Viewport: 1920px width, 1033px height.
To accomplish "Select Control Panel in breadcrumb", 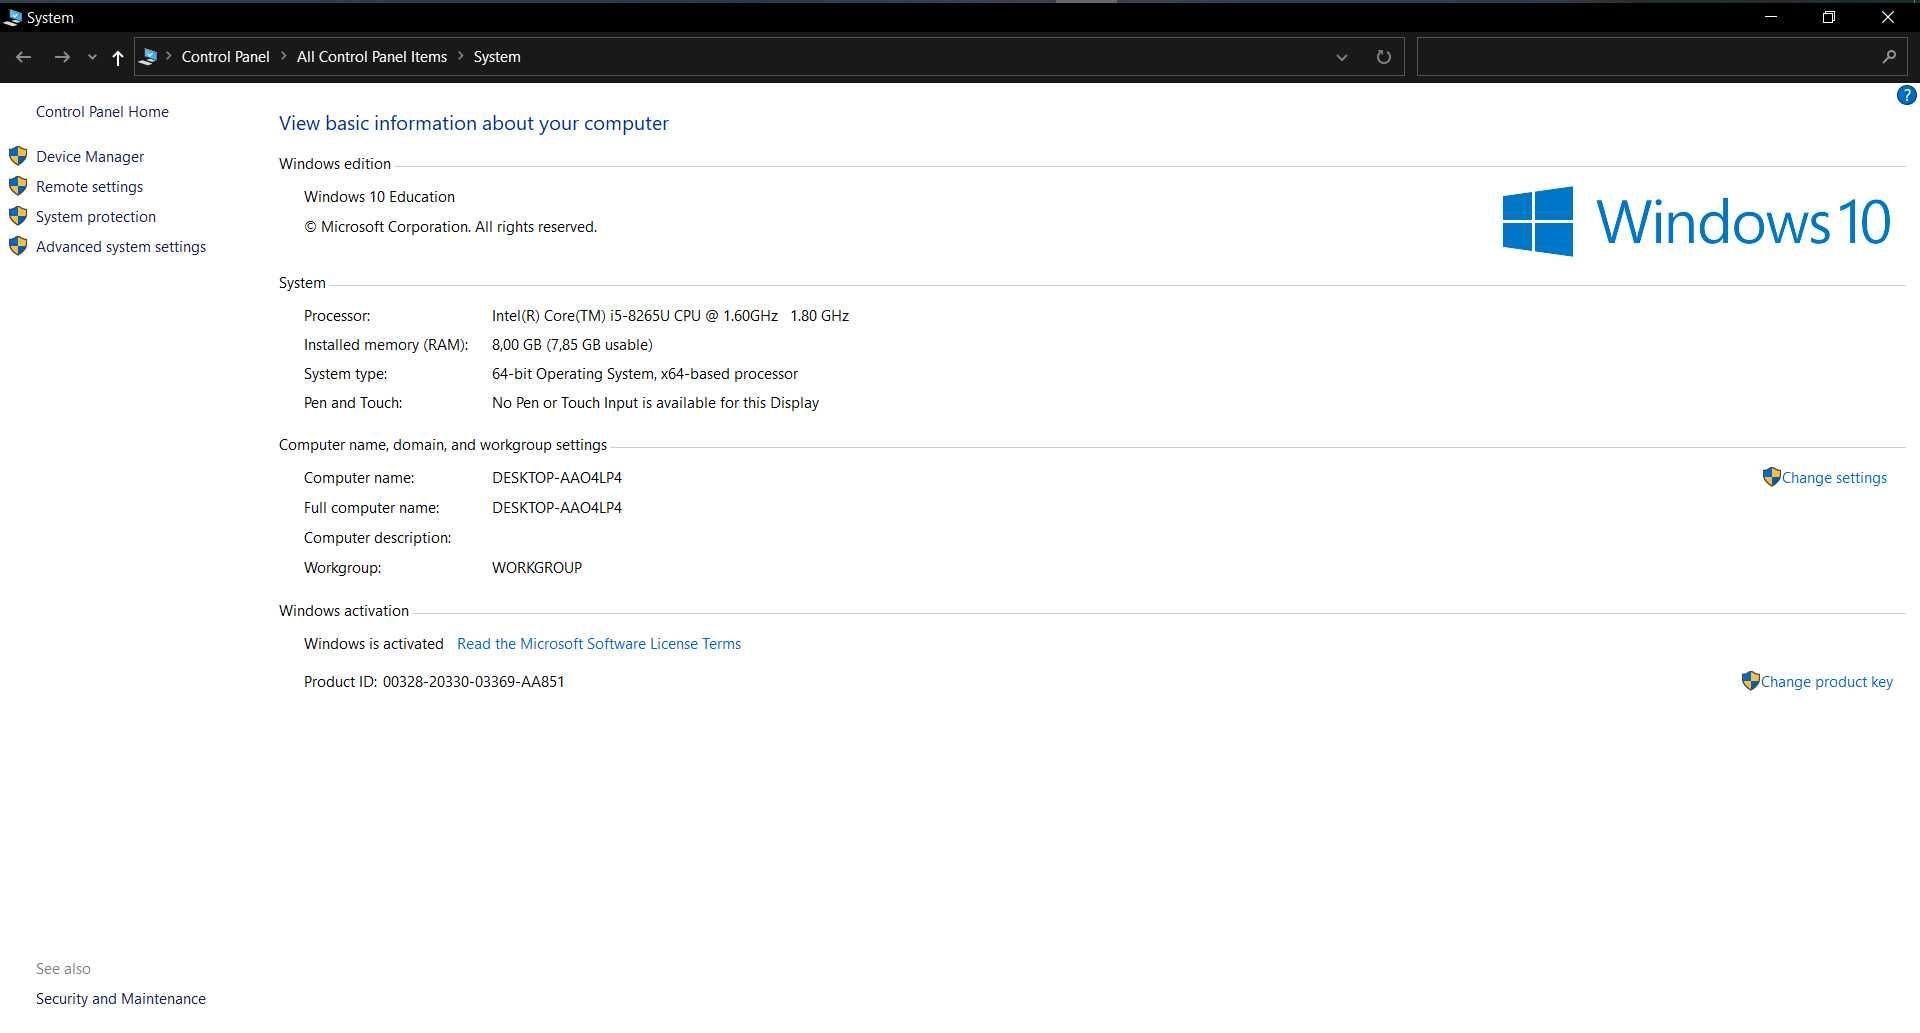I will click(225, 57).
